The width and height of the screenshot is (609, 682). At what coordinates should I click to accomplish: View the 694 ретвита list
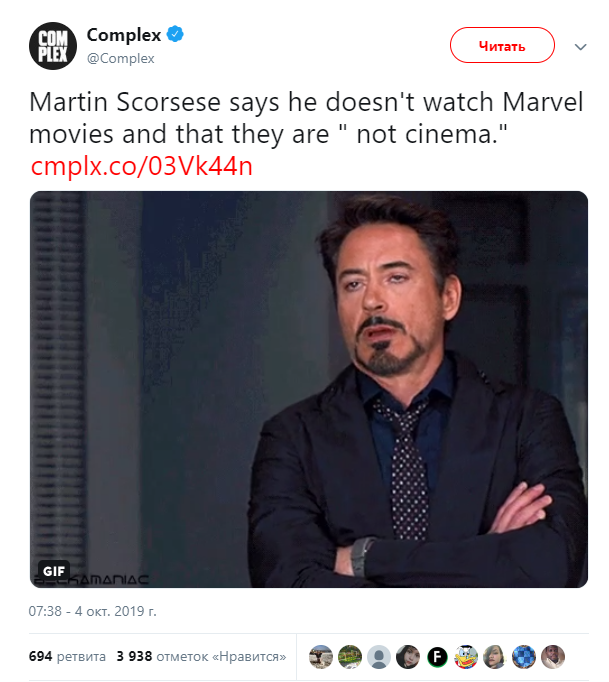click(67, 657)
